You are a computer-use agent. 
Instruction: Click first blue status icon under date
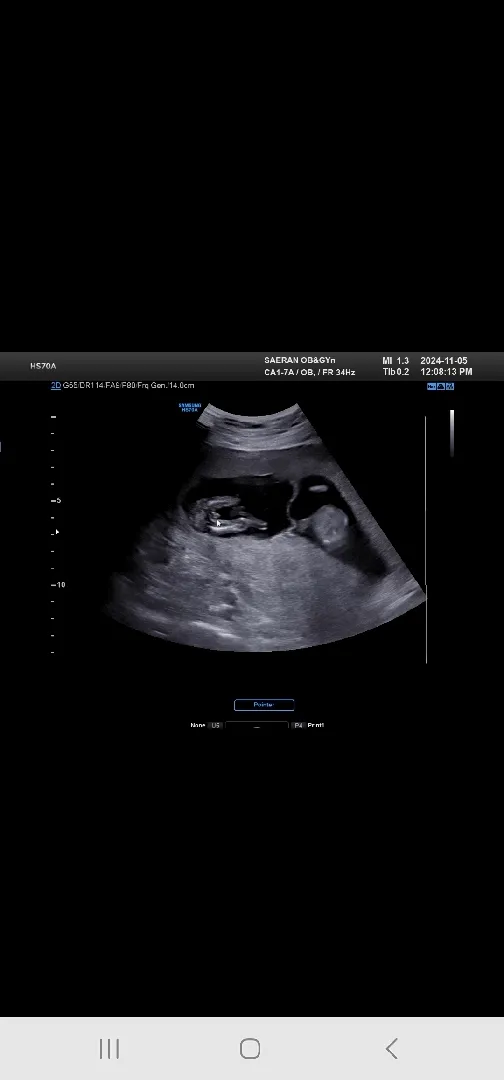pos(431,386)
